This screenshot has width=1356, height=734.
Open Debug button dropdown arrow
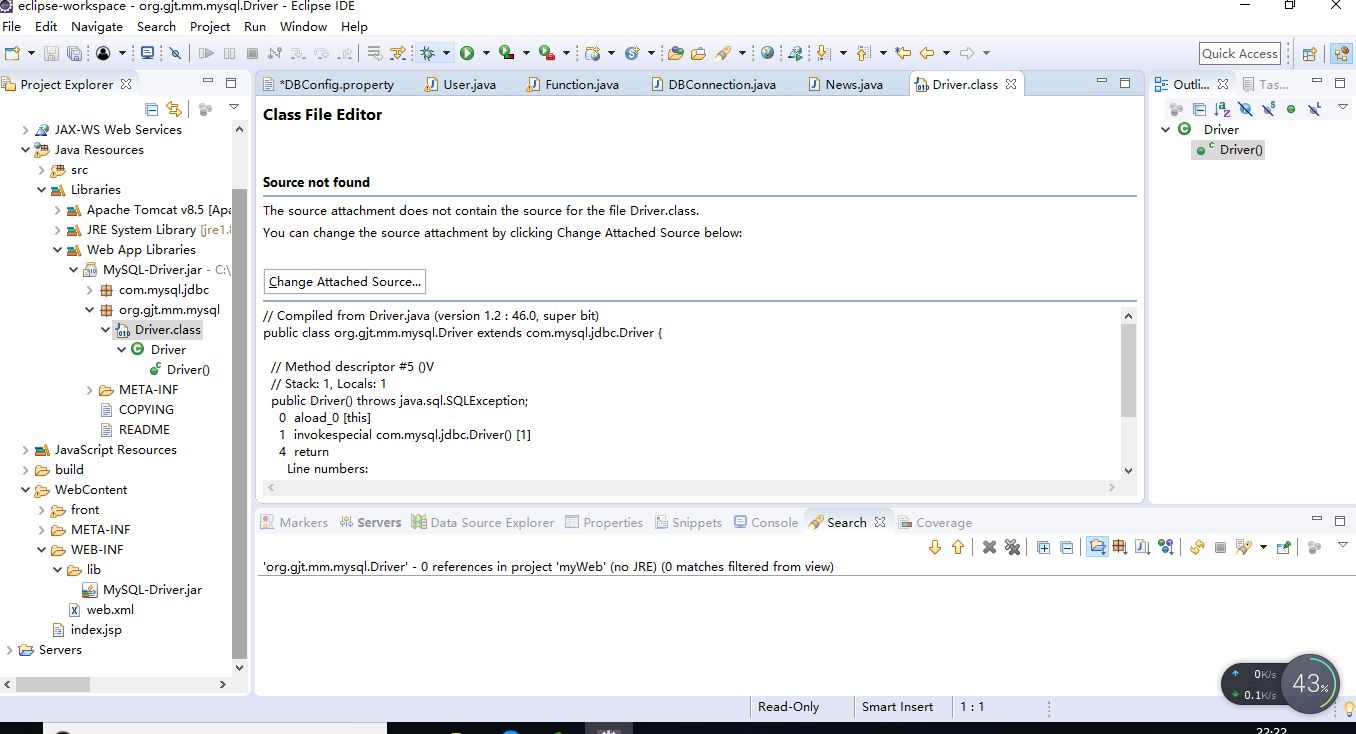click(x=447, y=53)
